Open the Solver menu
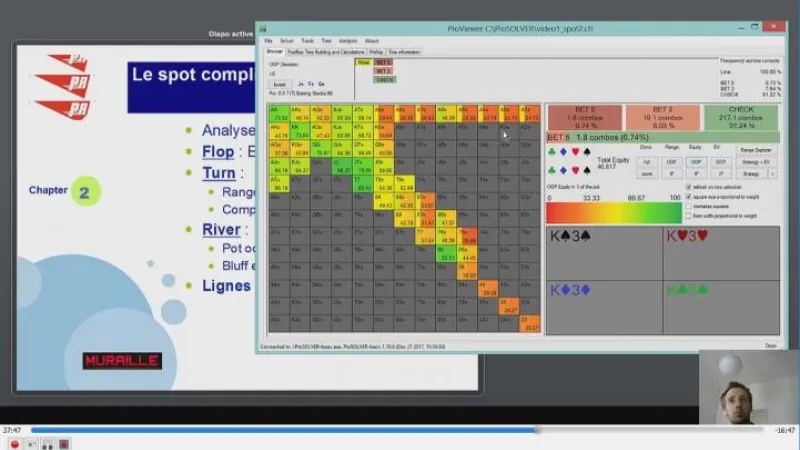The image size is (800, 450). [286, 41]
